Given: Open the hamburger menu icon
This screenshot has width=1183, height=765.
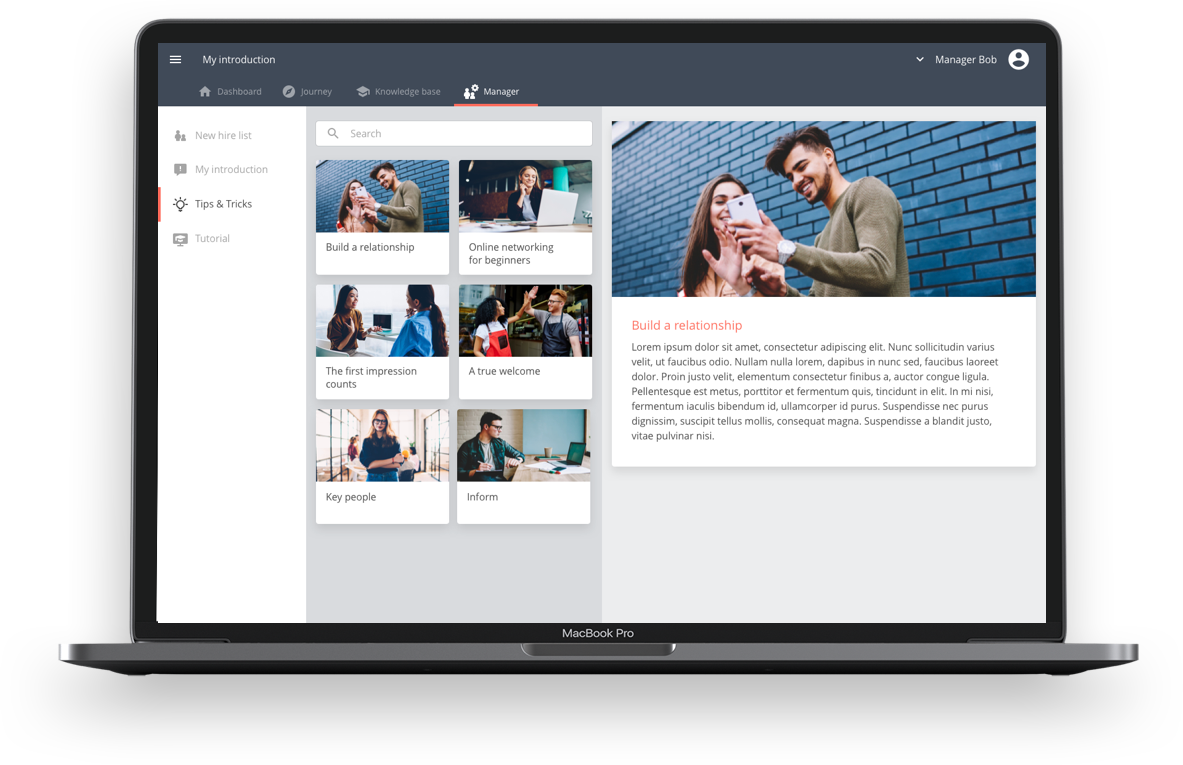Looking at the screenshot, I should [x=175, y=60].
